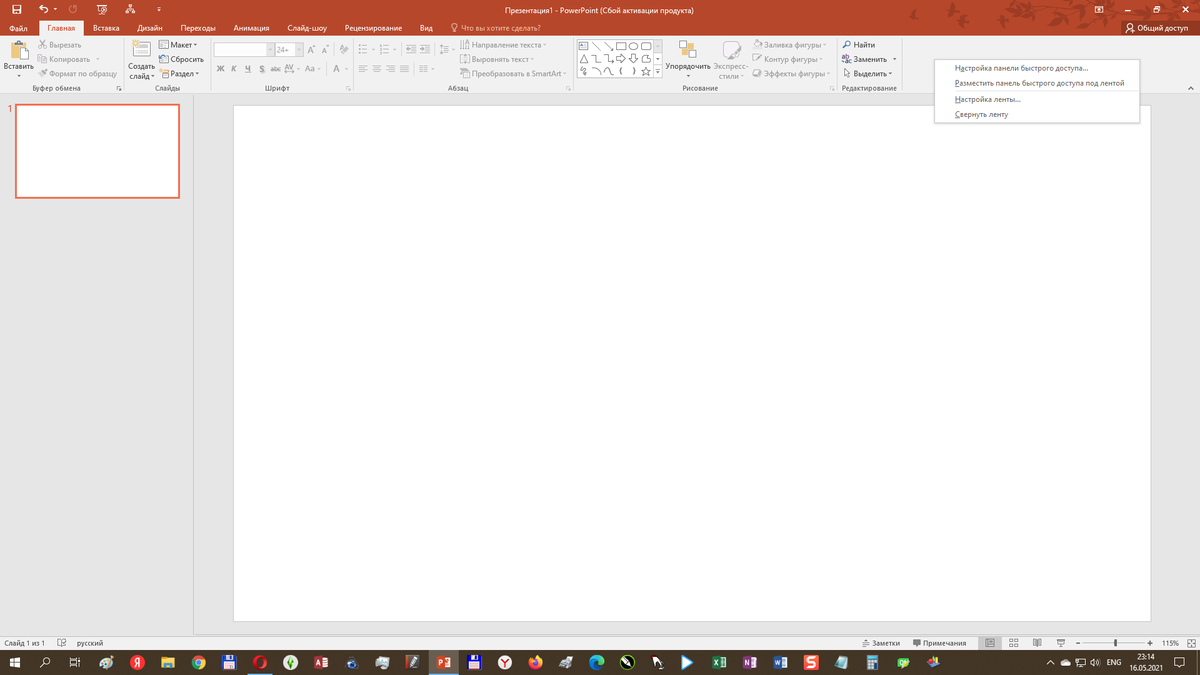1200x675 pixels.
Task: Select the right arrow shape in gallery
Action: coord(621,58)
